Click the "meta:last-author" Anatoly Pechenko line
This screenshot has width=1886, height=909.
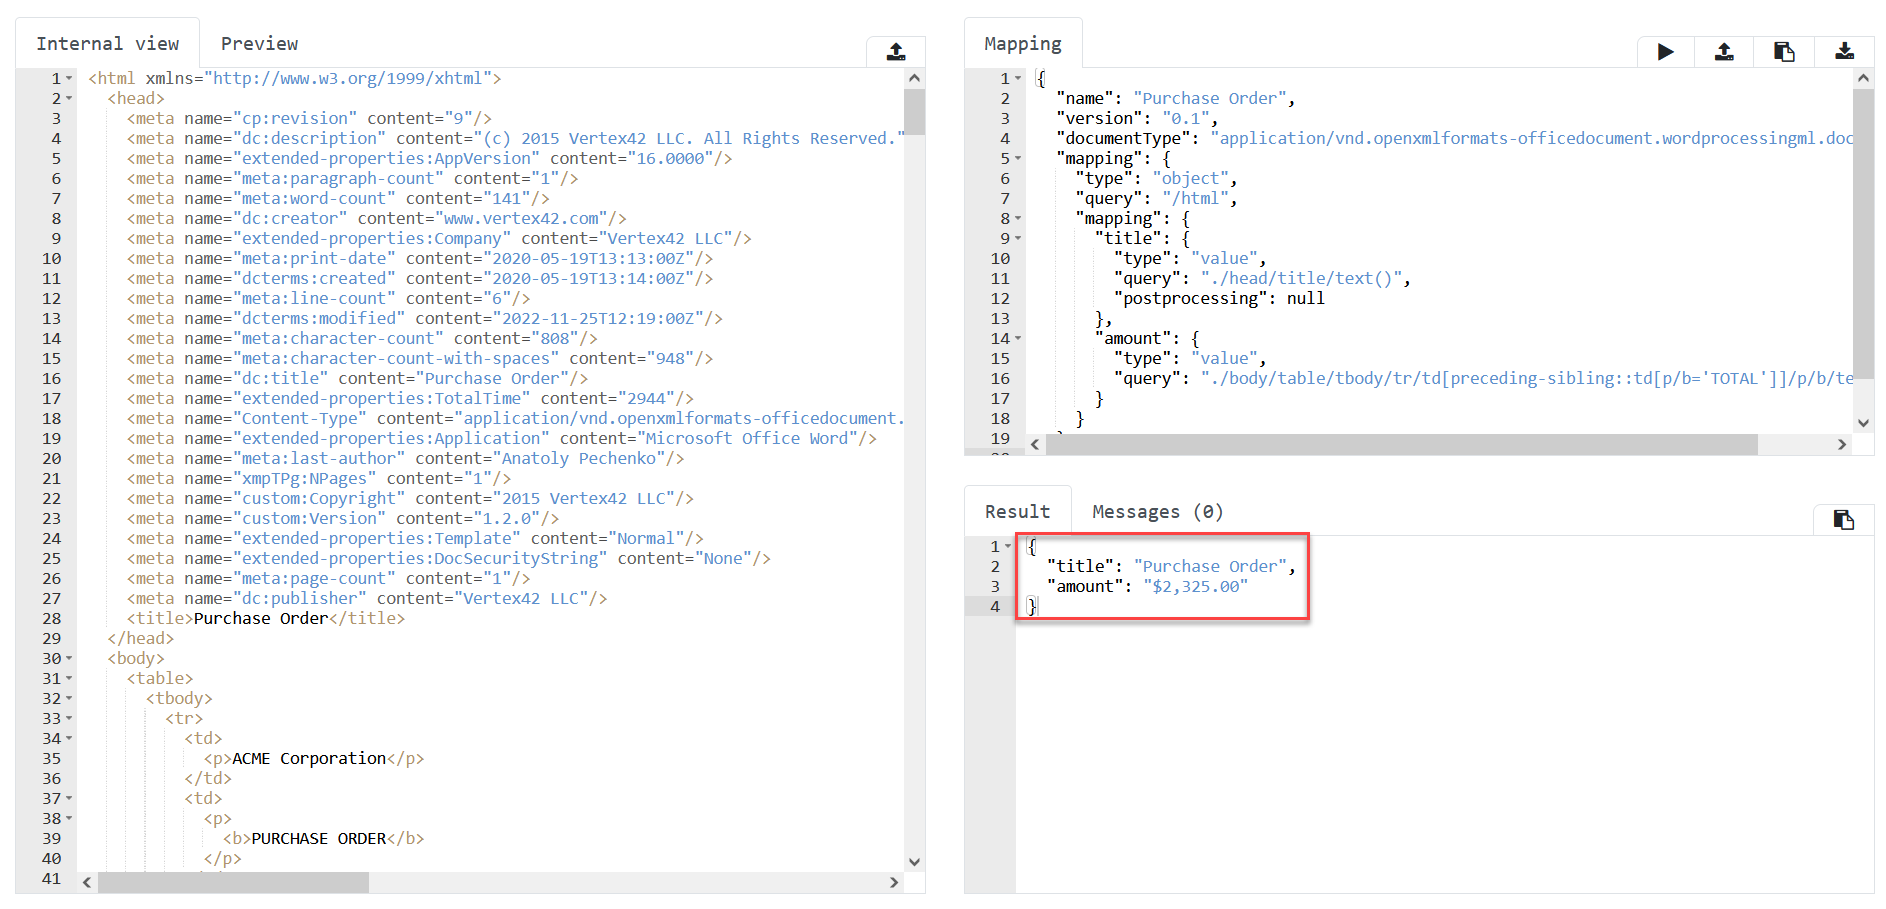[406, 458]
